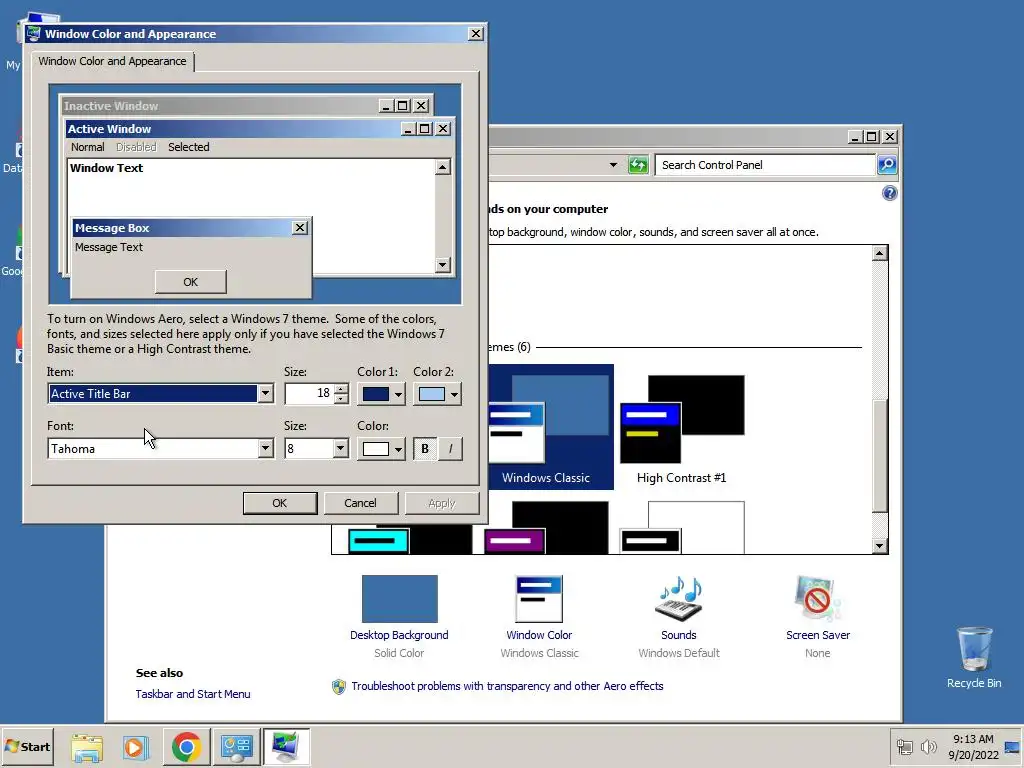Open the Color 1 dropdown arrow
Viewport: 1024px width, 768px height.
tap(398, 394)
